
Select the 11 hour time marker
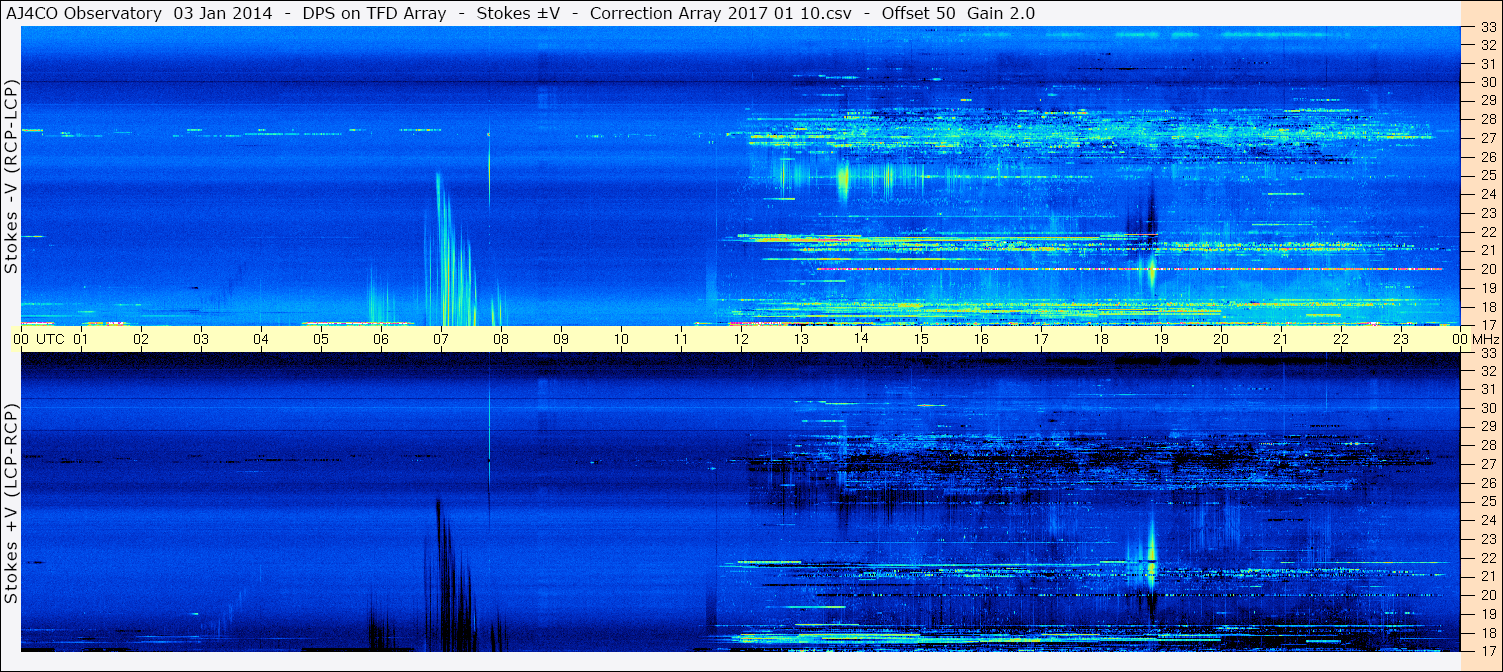(681, 339)
